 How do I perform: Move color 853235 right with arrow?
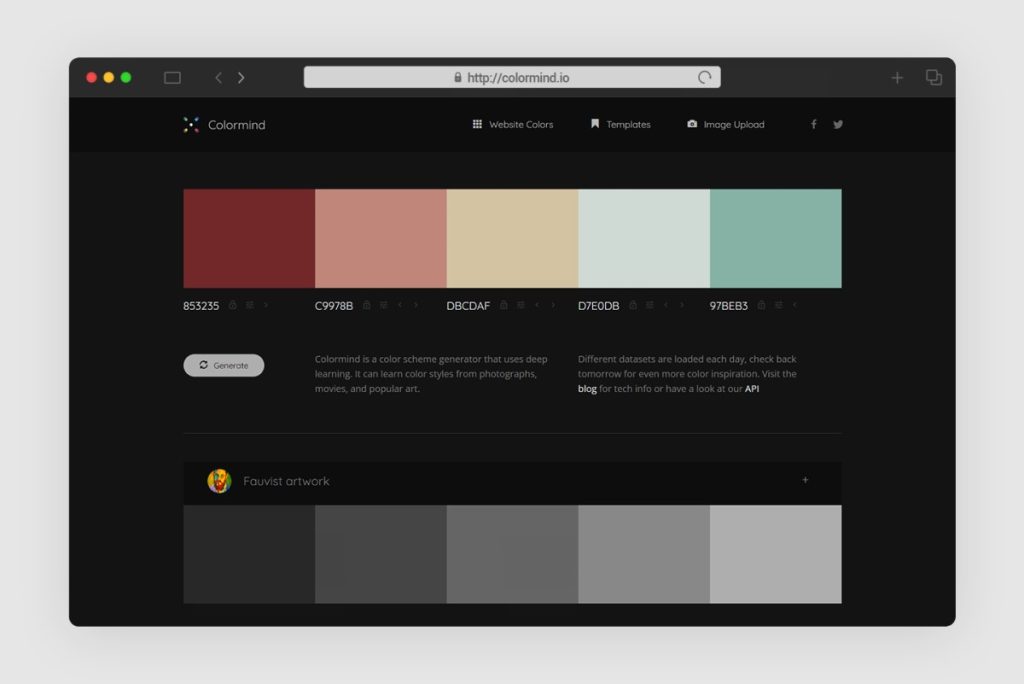coord(266,305)
